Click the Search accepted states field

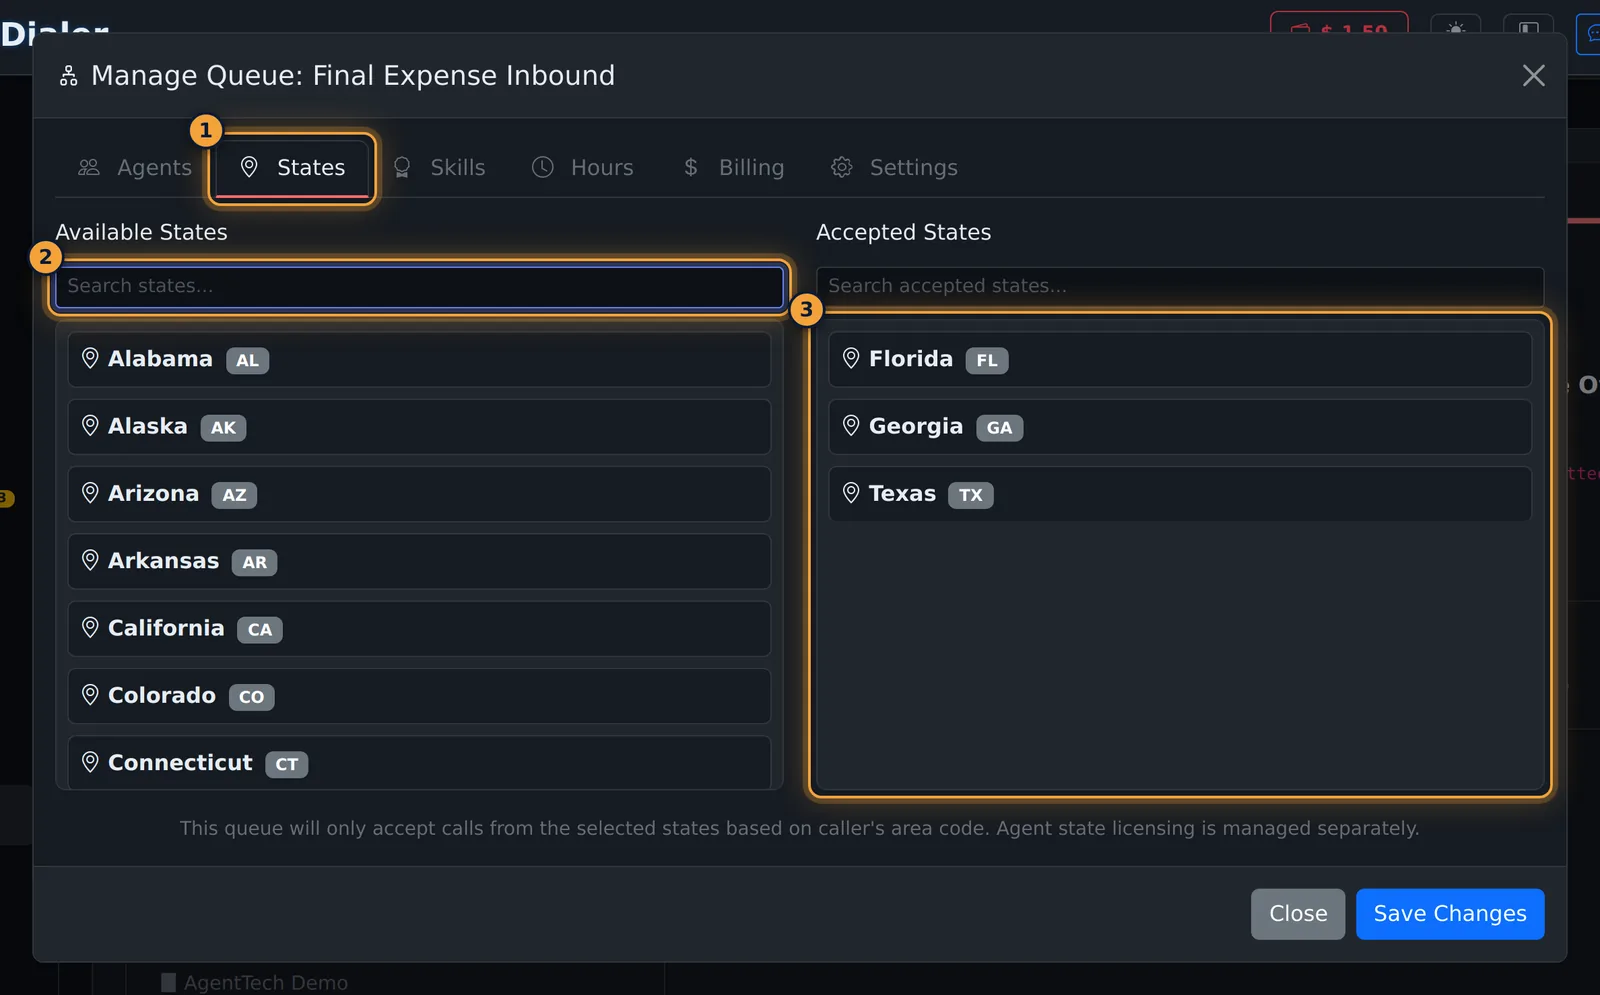(x=1180, y=287)
